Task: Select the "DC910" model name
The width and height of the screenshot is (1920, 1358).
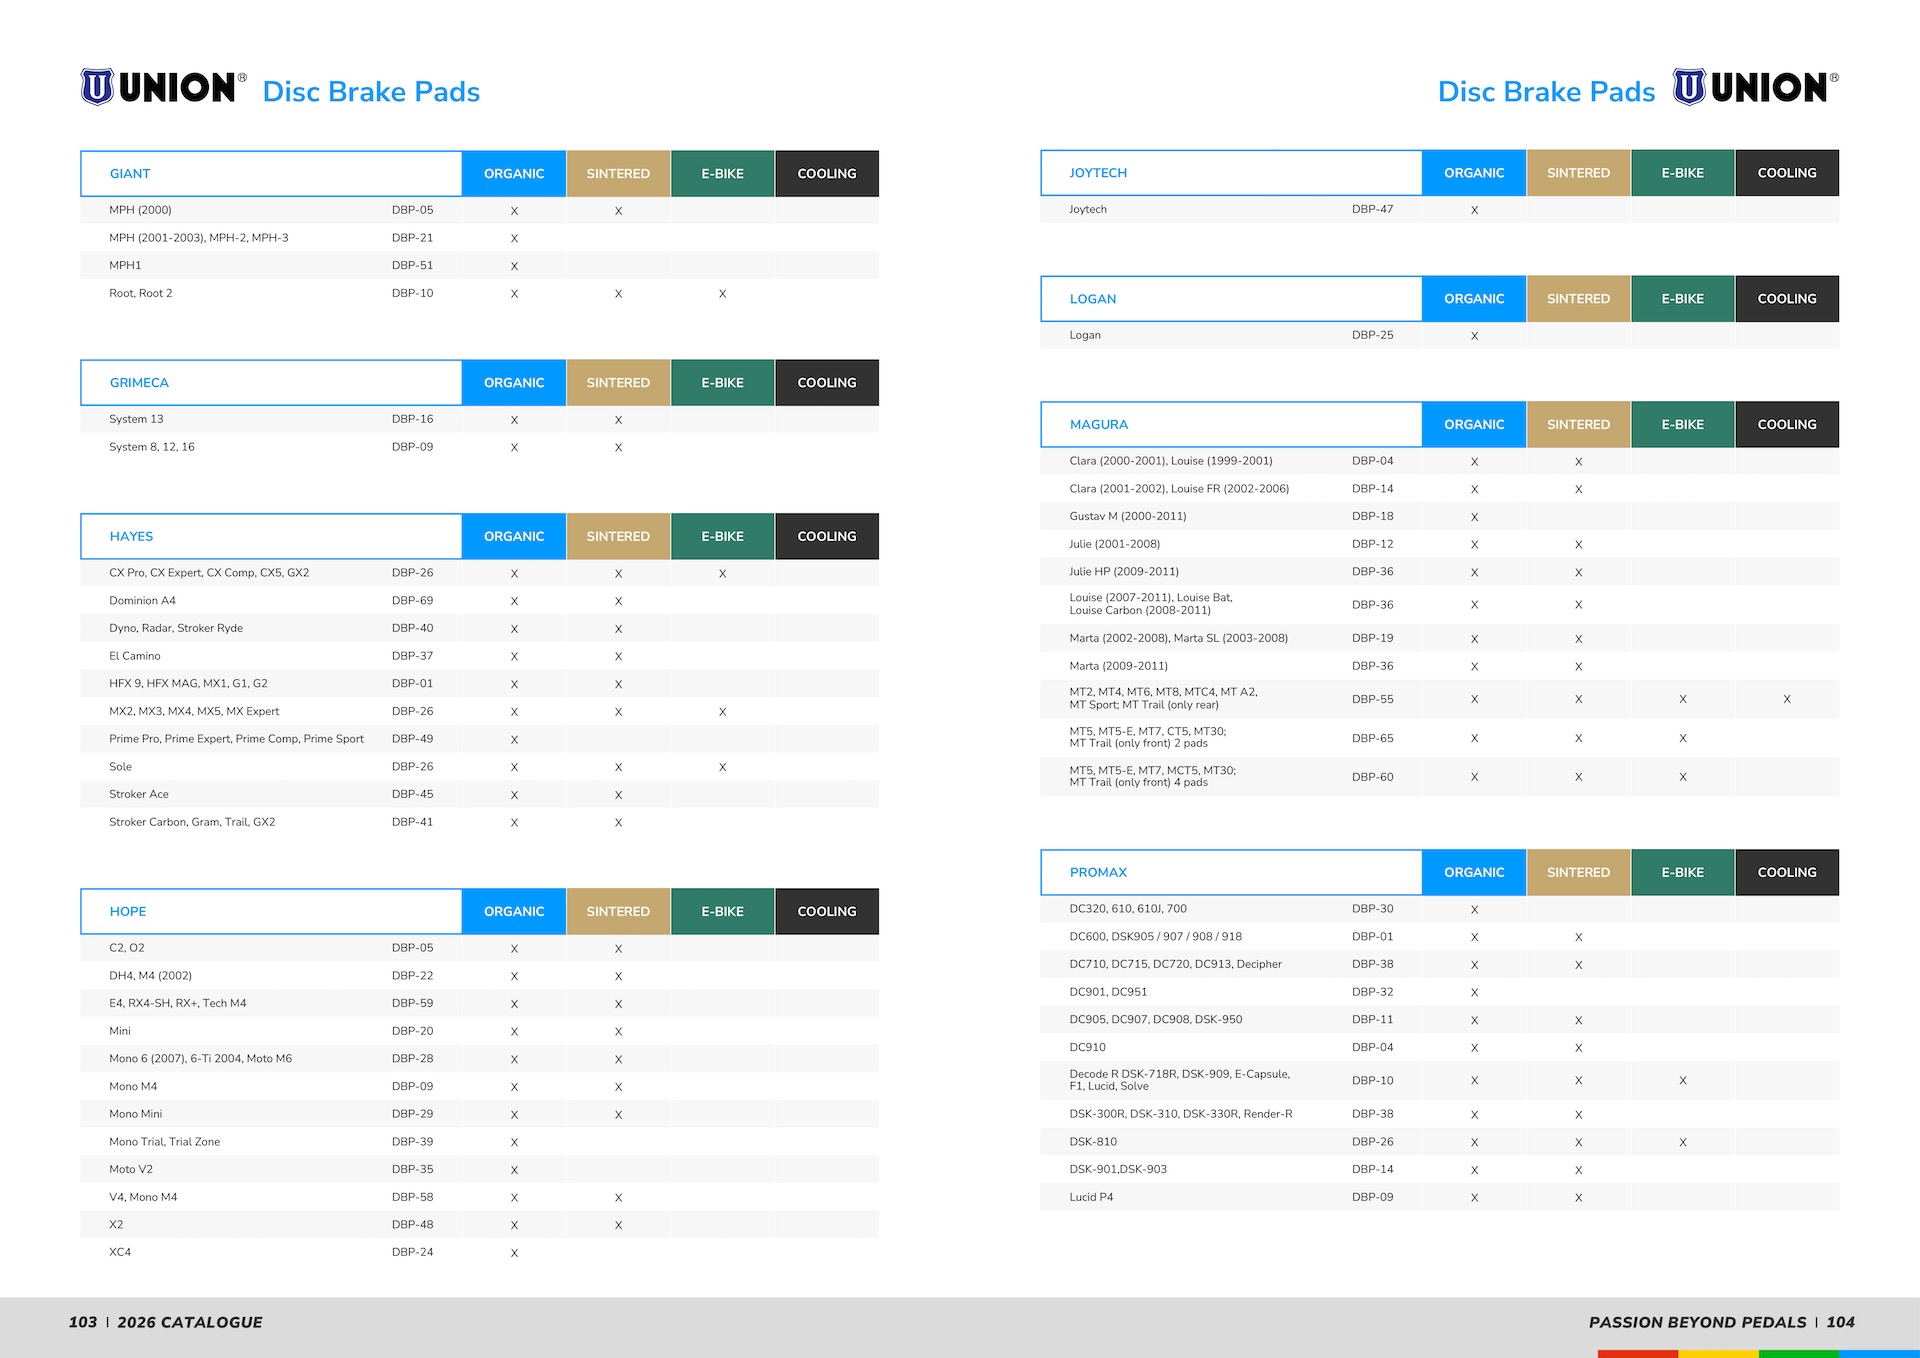Action: tap(1088, 1048)
